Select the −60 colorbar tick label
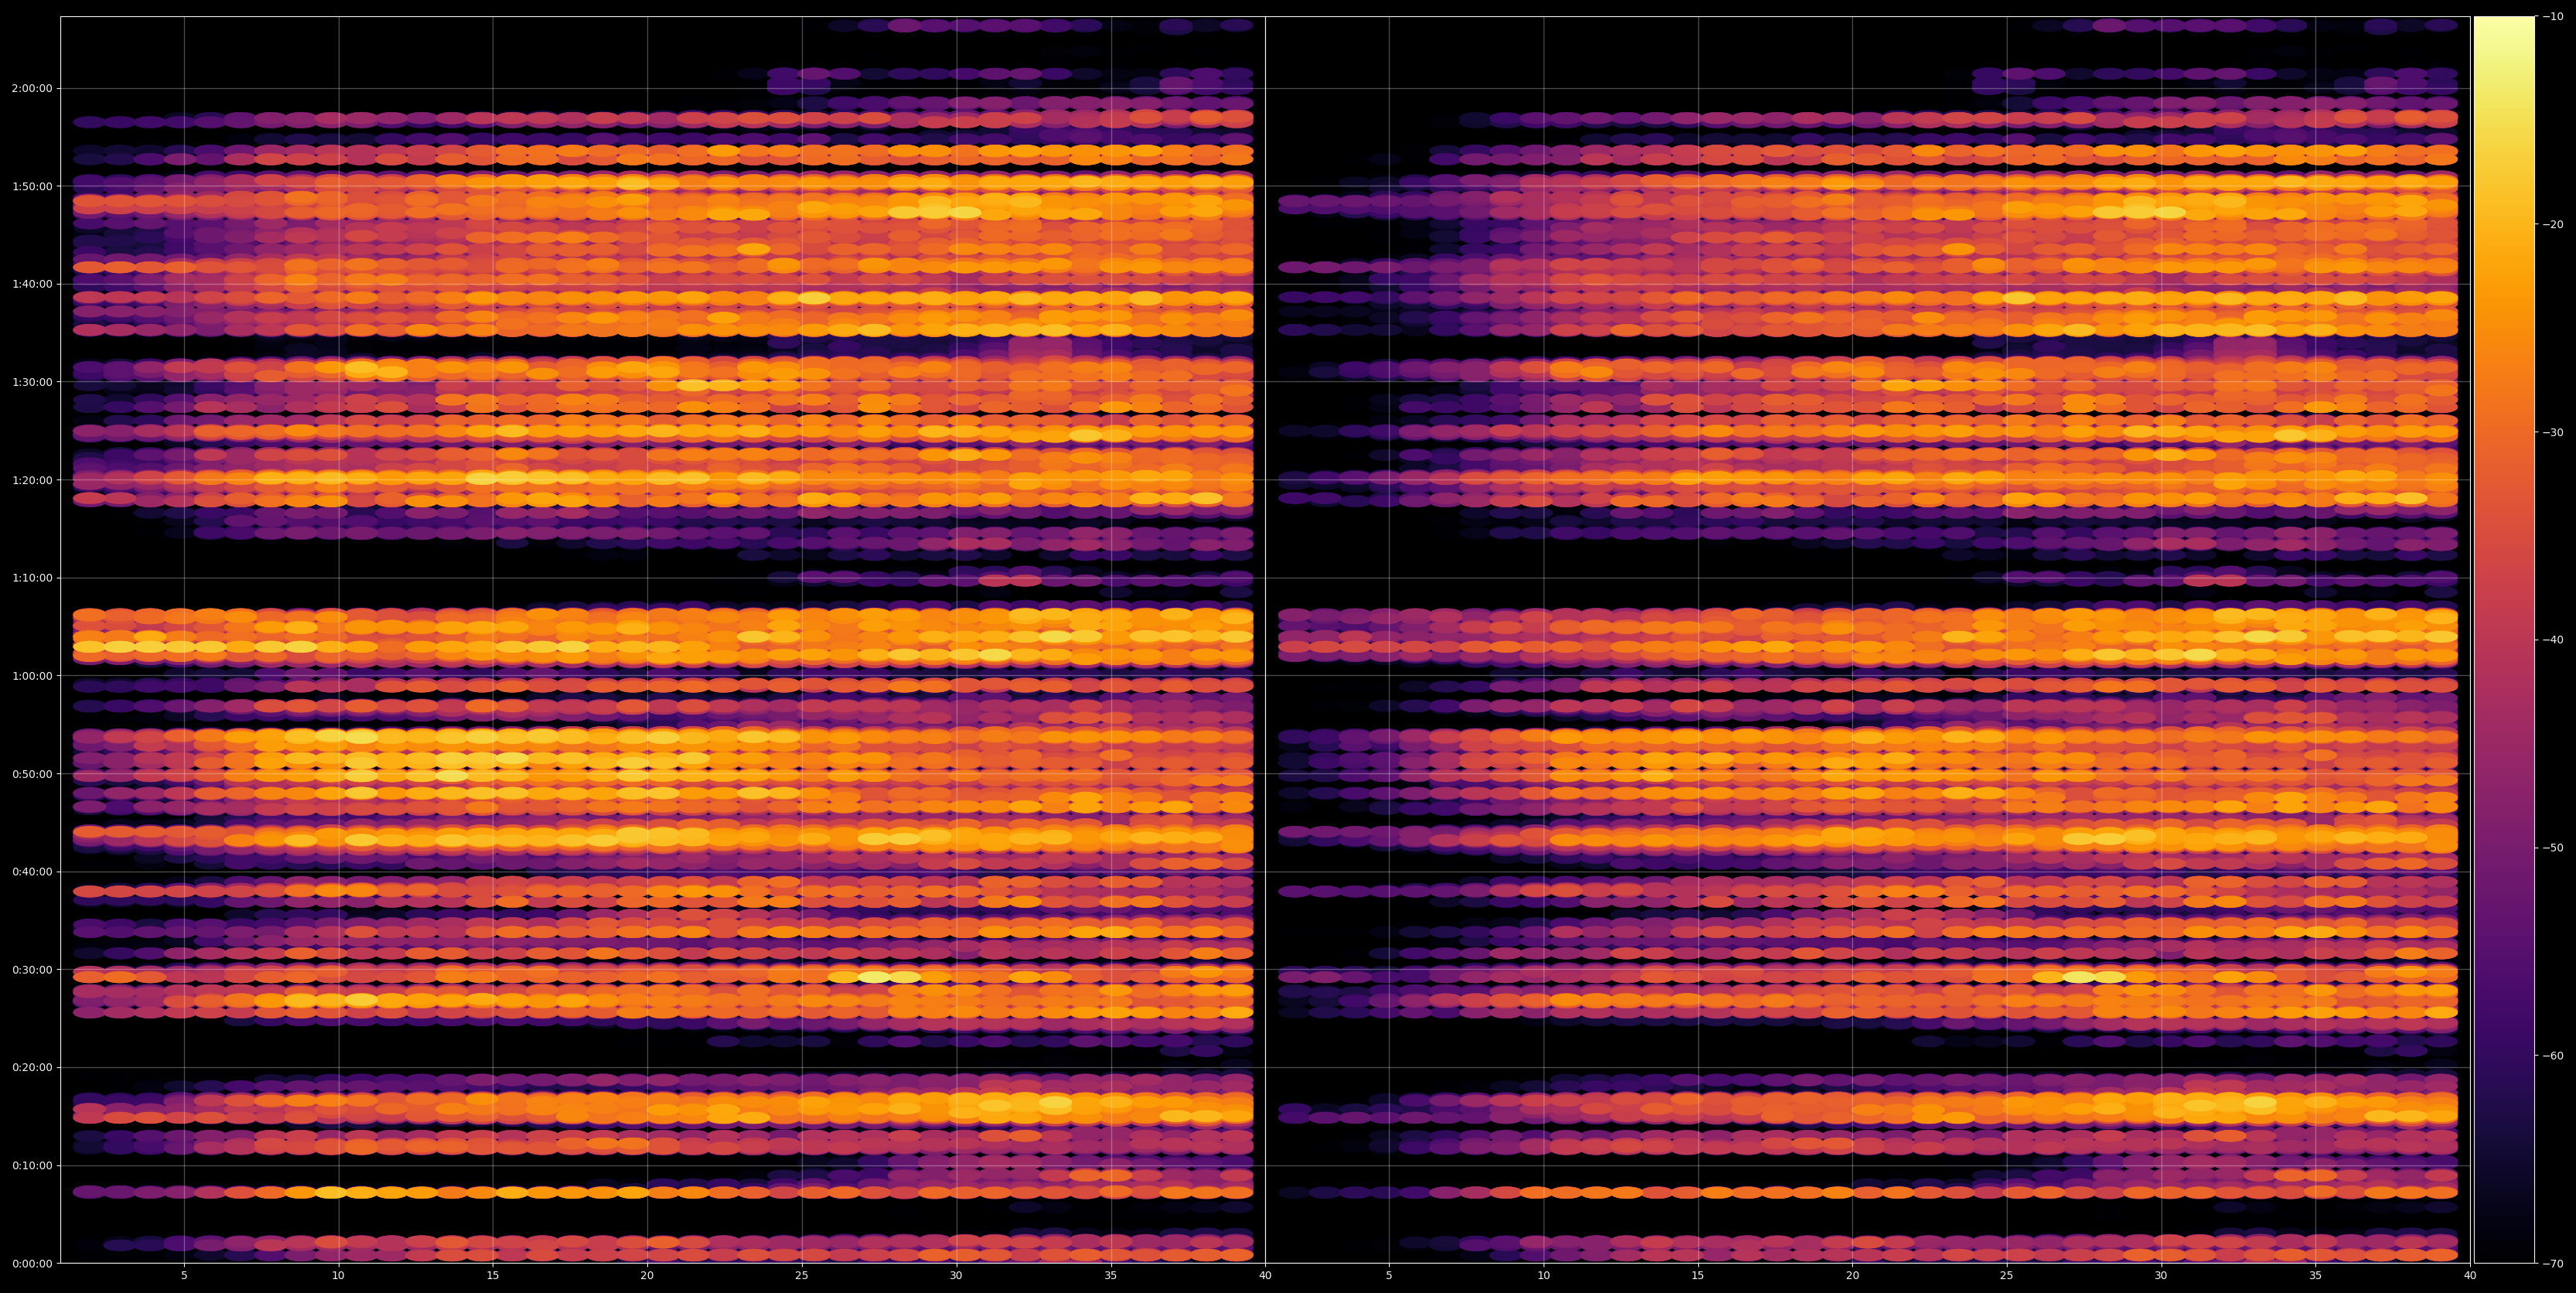 (x=2553, y=1055)
